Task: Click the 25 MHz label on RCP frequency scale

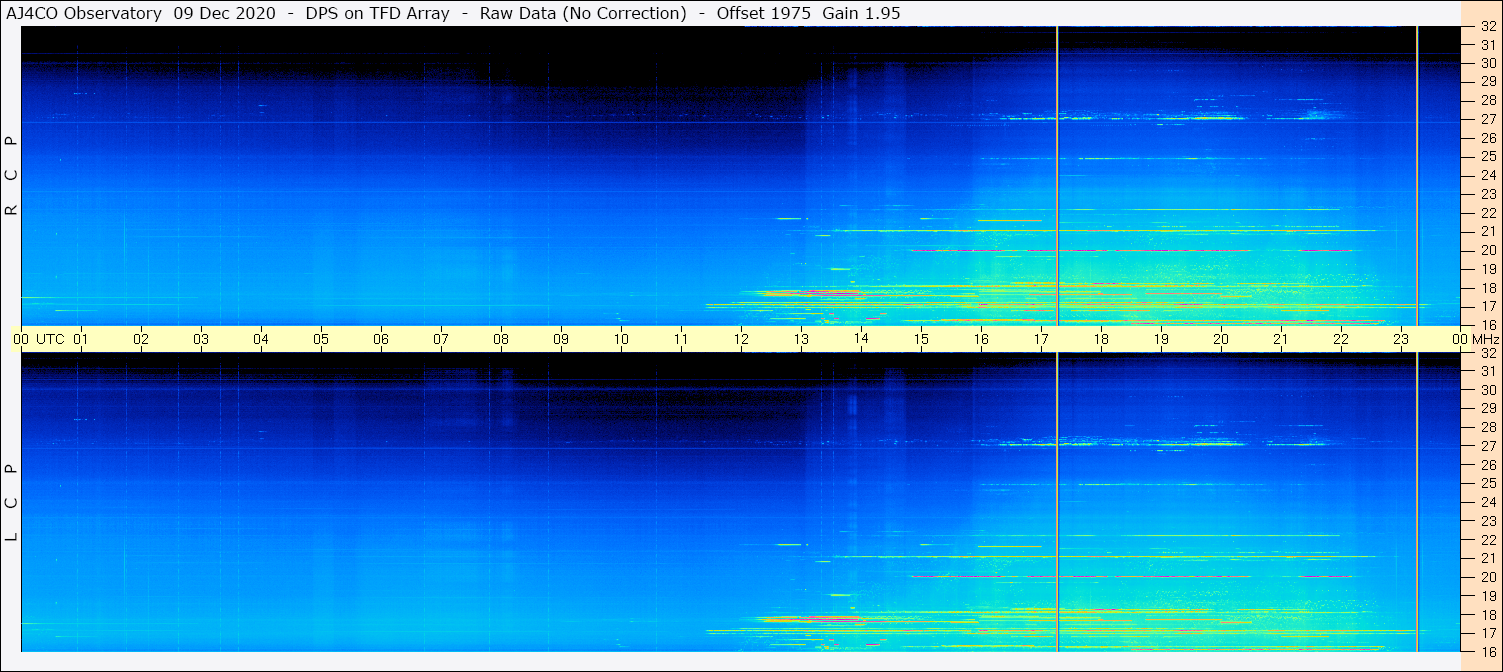Action: click(1487, 157)
